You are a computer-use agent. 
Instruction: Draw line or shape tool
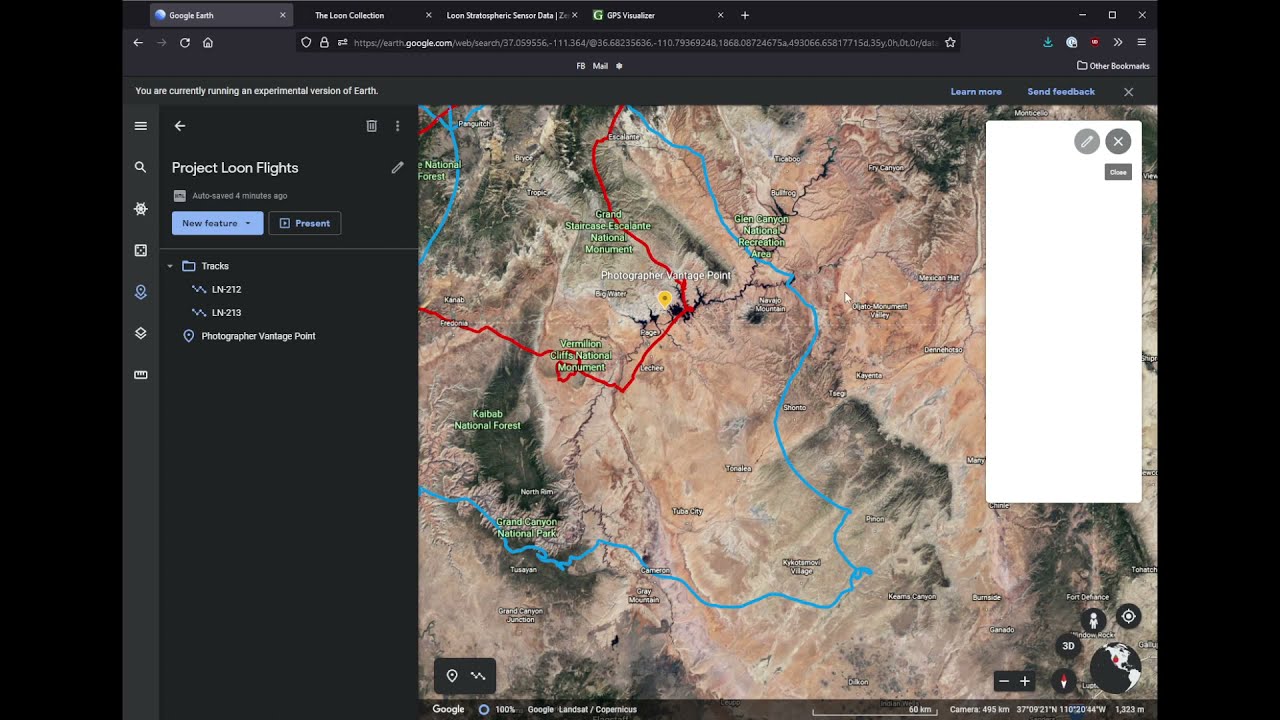(478, 676)
